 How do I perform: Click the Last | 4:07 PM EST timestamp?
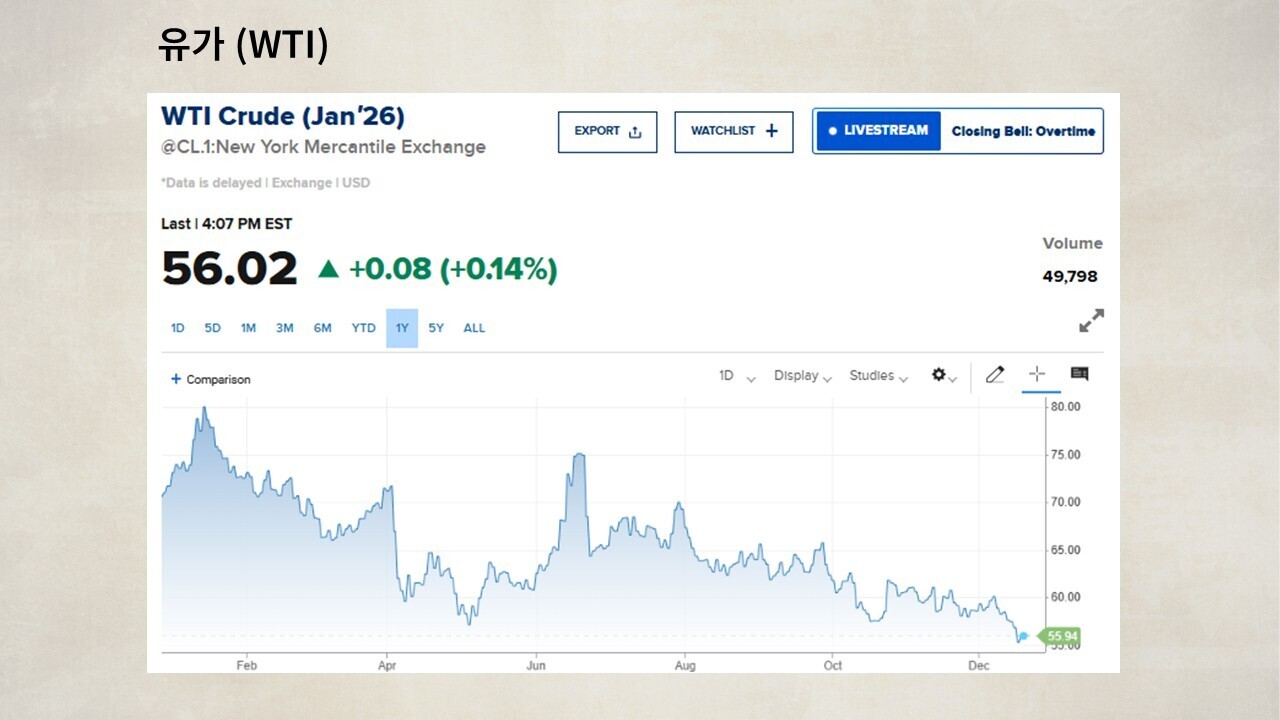tap(227, 224)
